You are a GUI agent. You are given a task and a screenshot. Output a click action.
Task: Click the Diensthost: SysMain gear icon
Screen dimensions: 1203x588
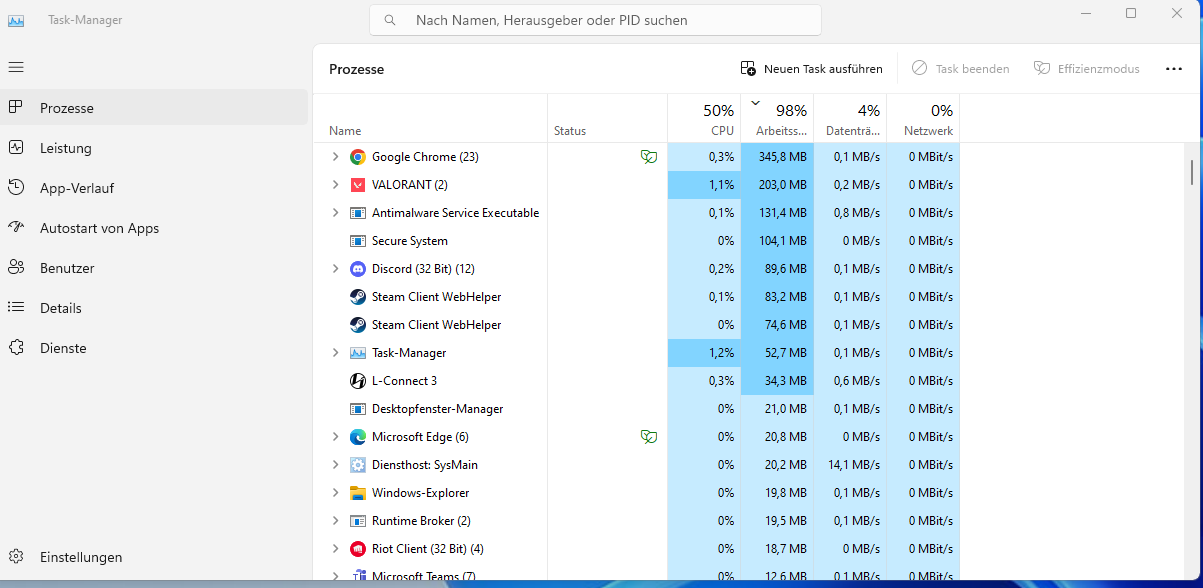pos(358,465)
